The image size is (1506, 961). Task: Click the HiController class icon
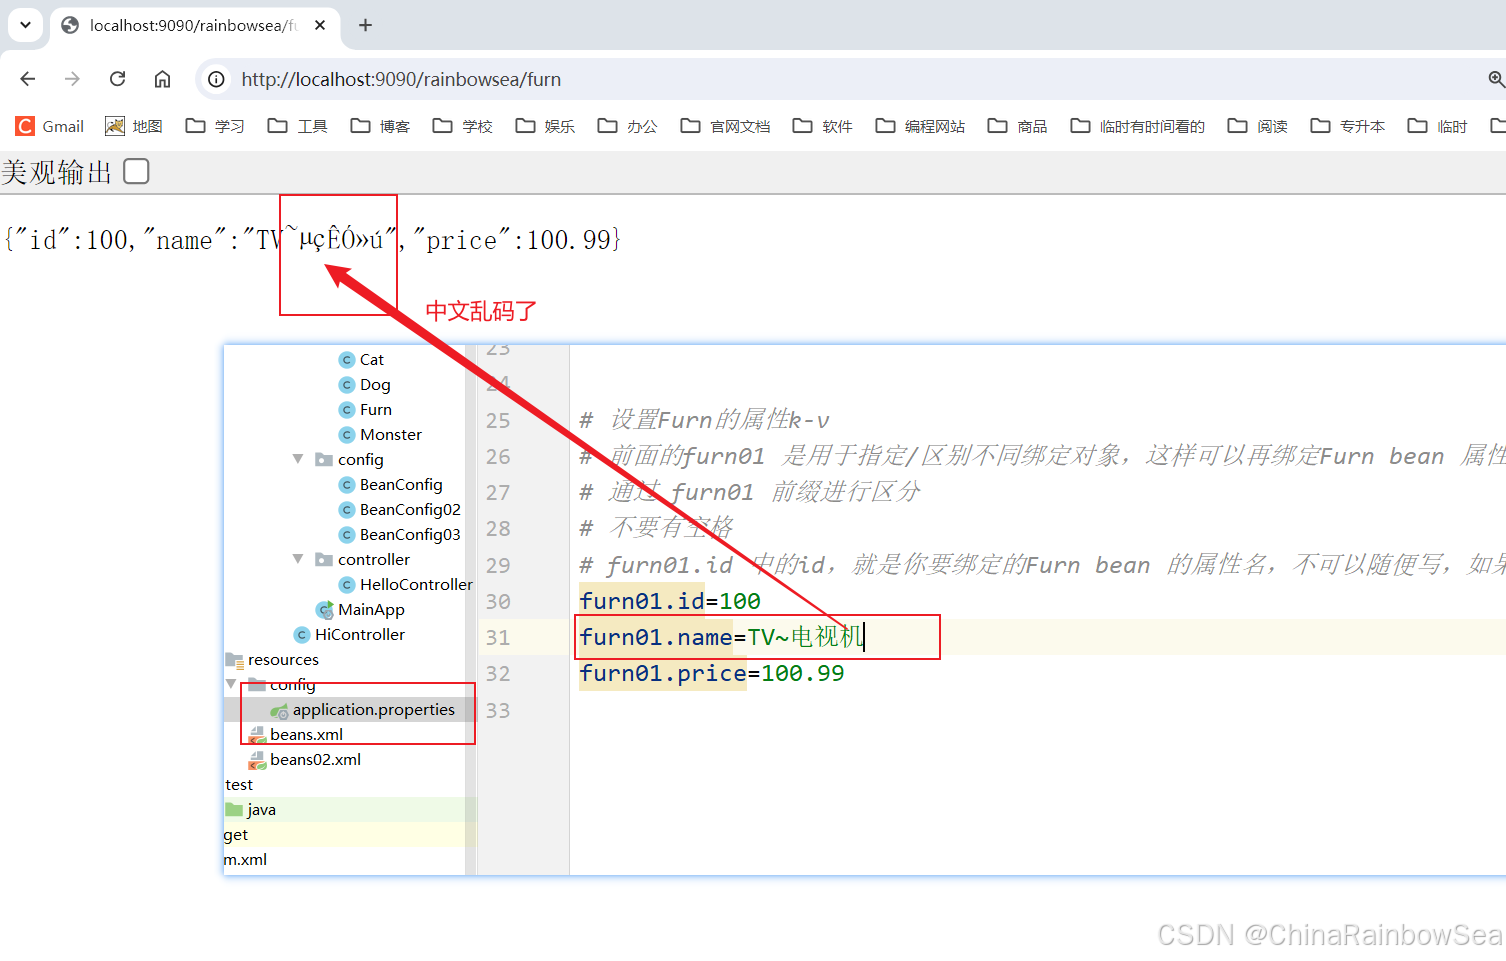tap(302, 635)
